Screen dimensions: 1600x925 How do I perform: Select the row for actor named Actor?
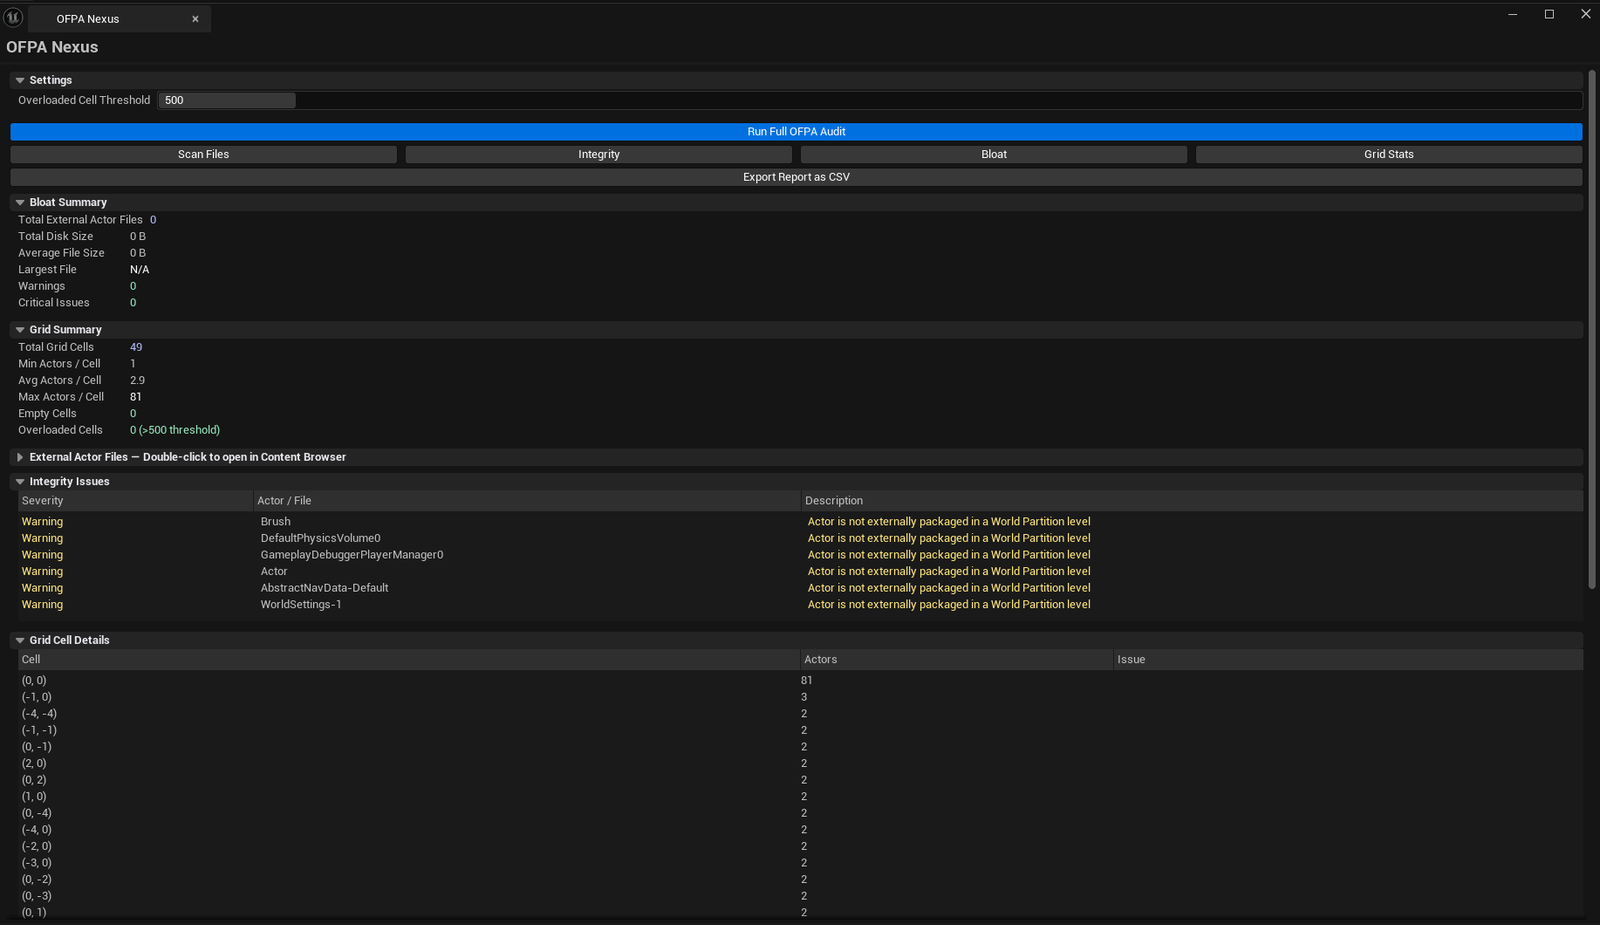tap(800, 572)
